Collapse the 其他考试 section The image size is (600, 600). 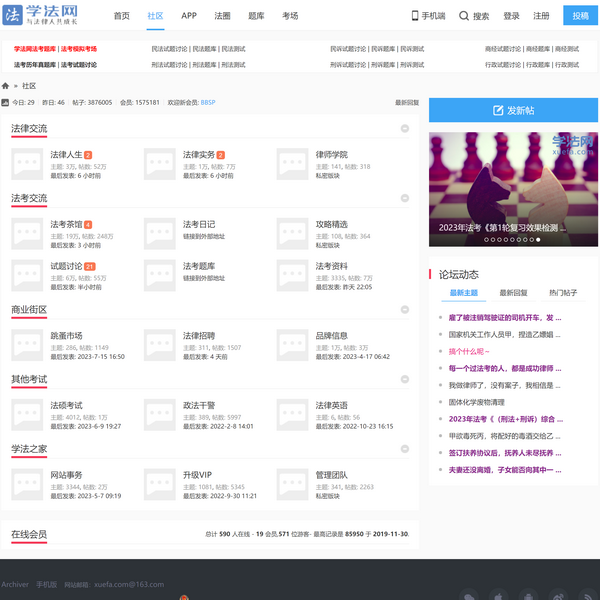[x=405, y=379]
